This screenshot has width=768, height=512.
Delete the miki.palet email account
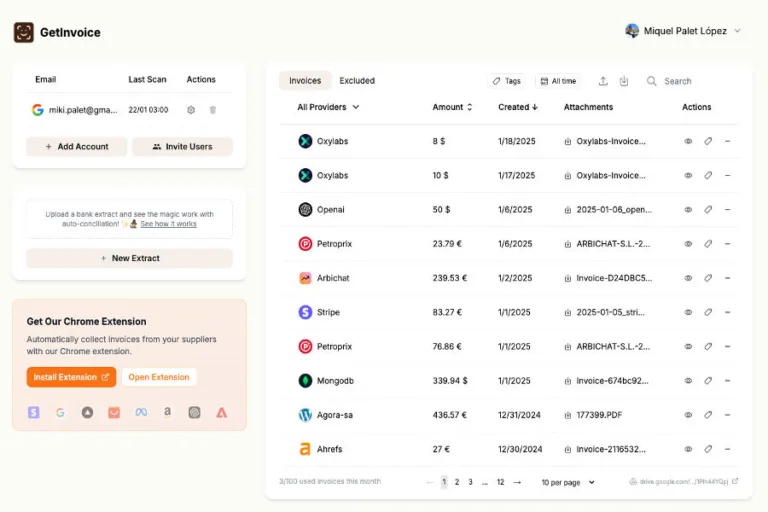pos(213,110)
